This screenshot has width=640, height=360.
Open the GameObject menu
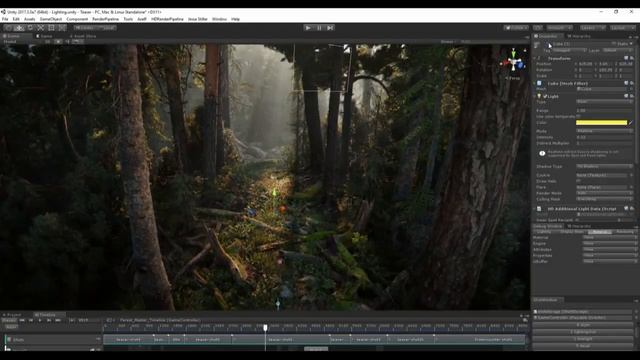[51, 19]
